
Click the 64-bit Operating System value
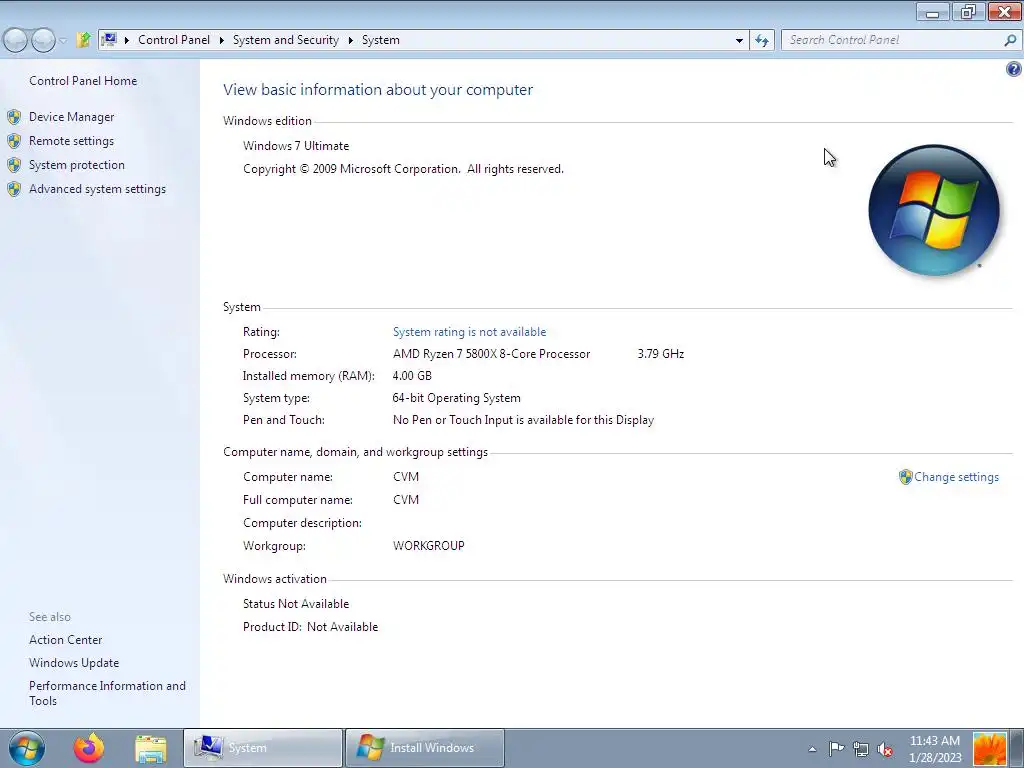[456, 398]
